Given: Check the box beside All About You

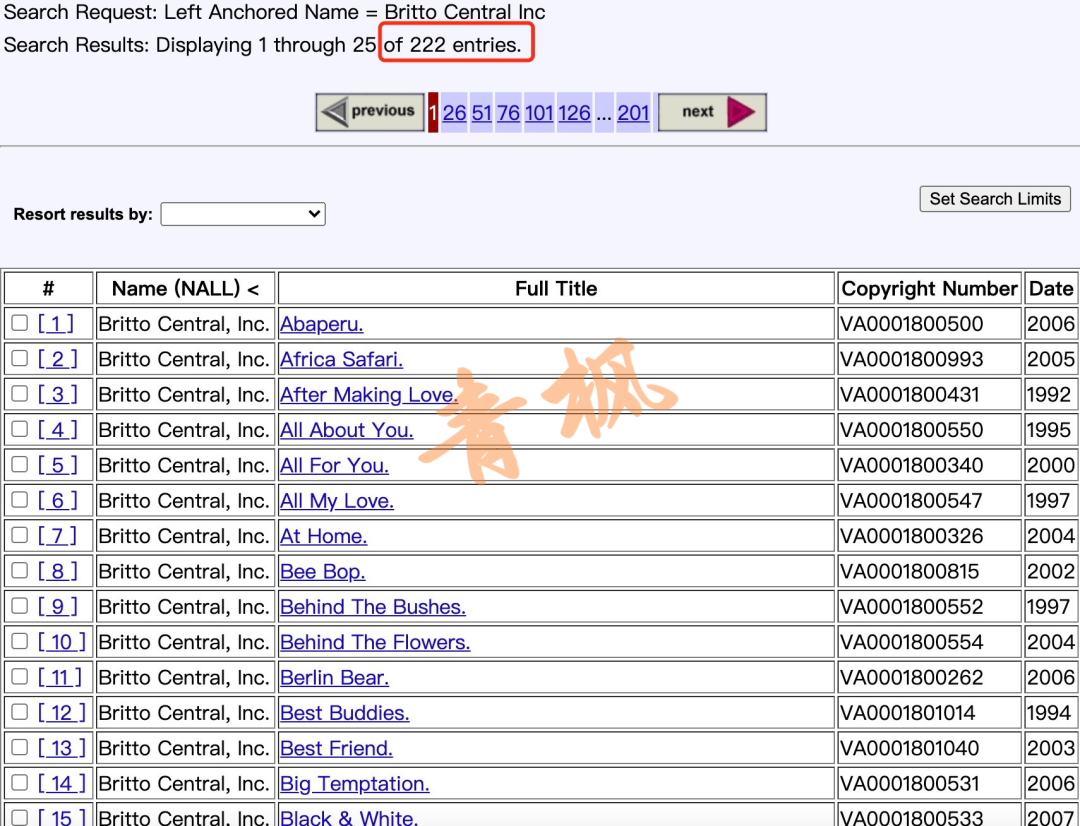Looking at the screenshot, I should coord(19,429).
